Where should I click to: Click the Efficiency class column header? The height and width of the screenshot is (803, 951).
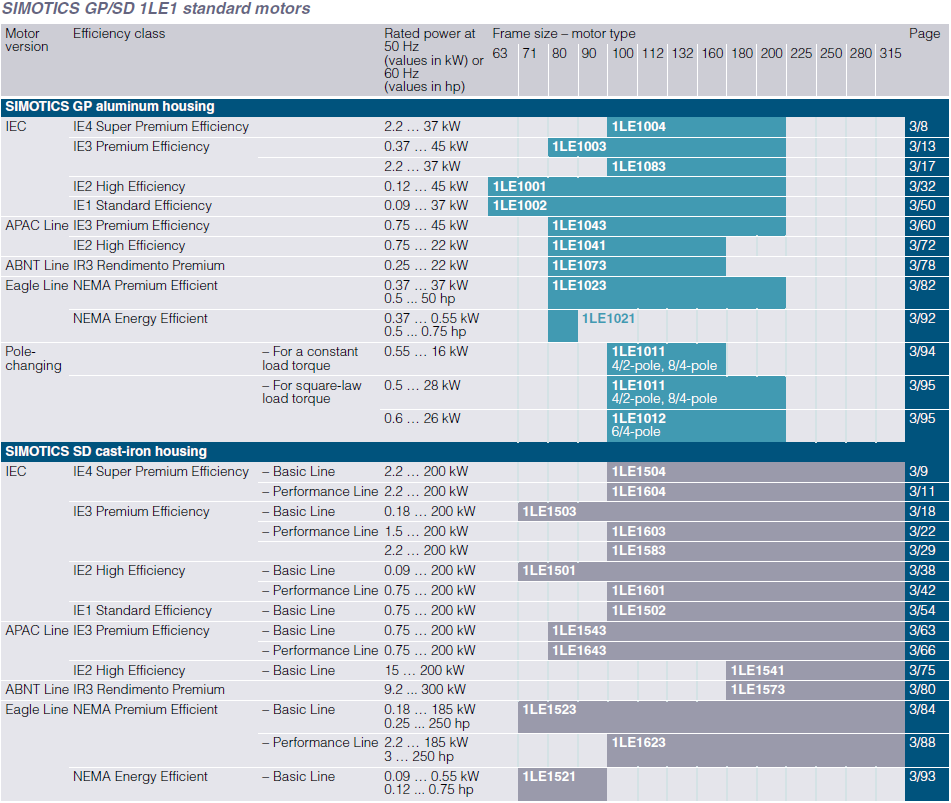click(x=119, y=34)
